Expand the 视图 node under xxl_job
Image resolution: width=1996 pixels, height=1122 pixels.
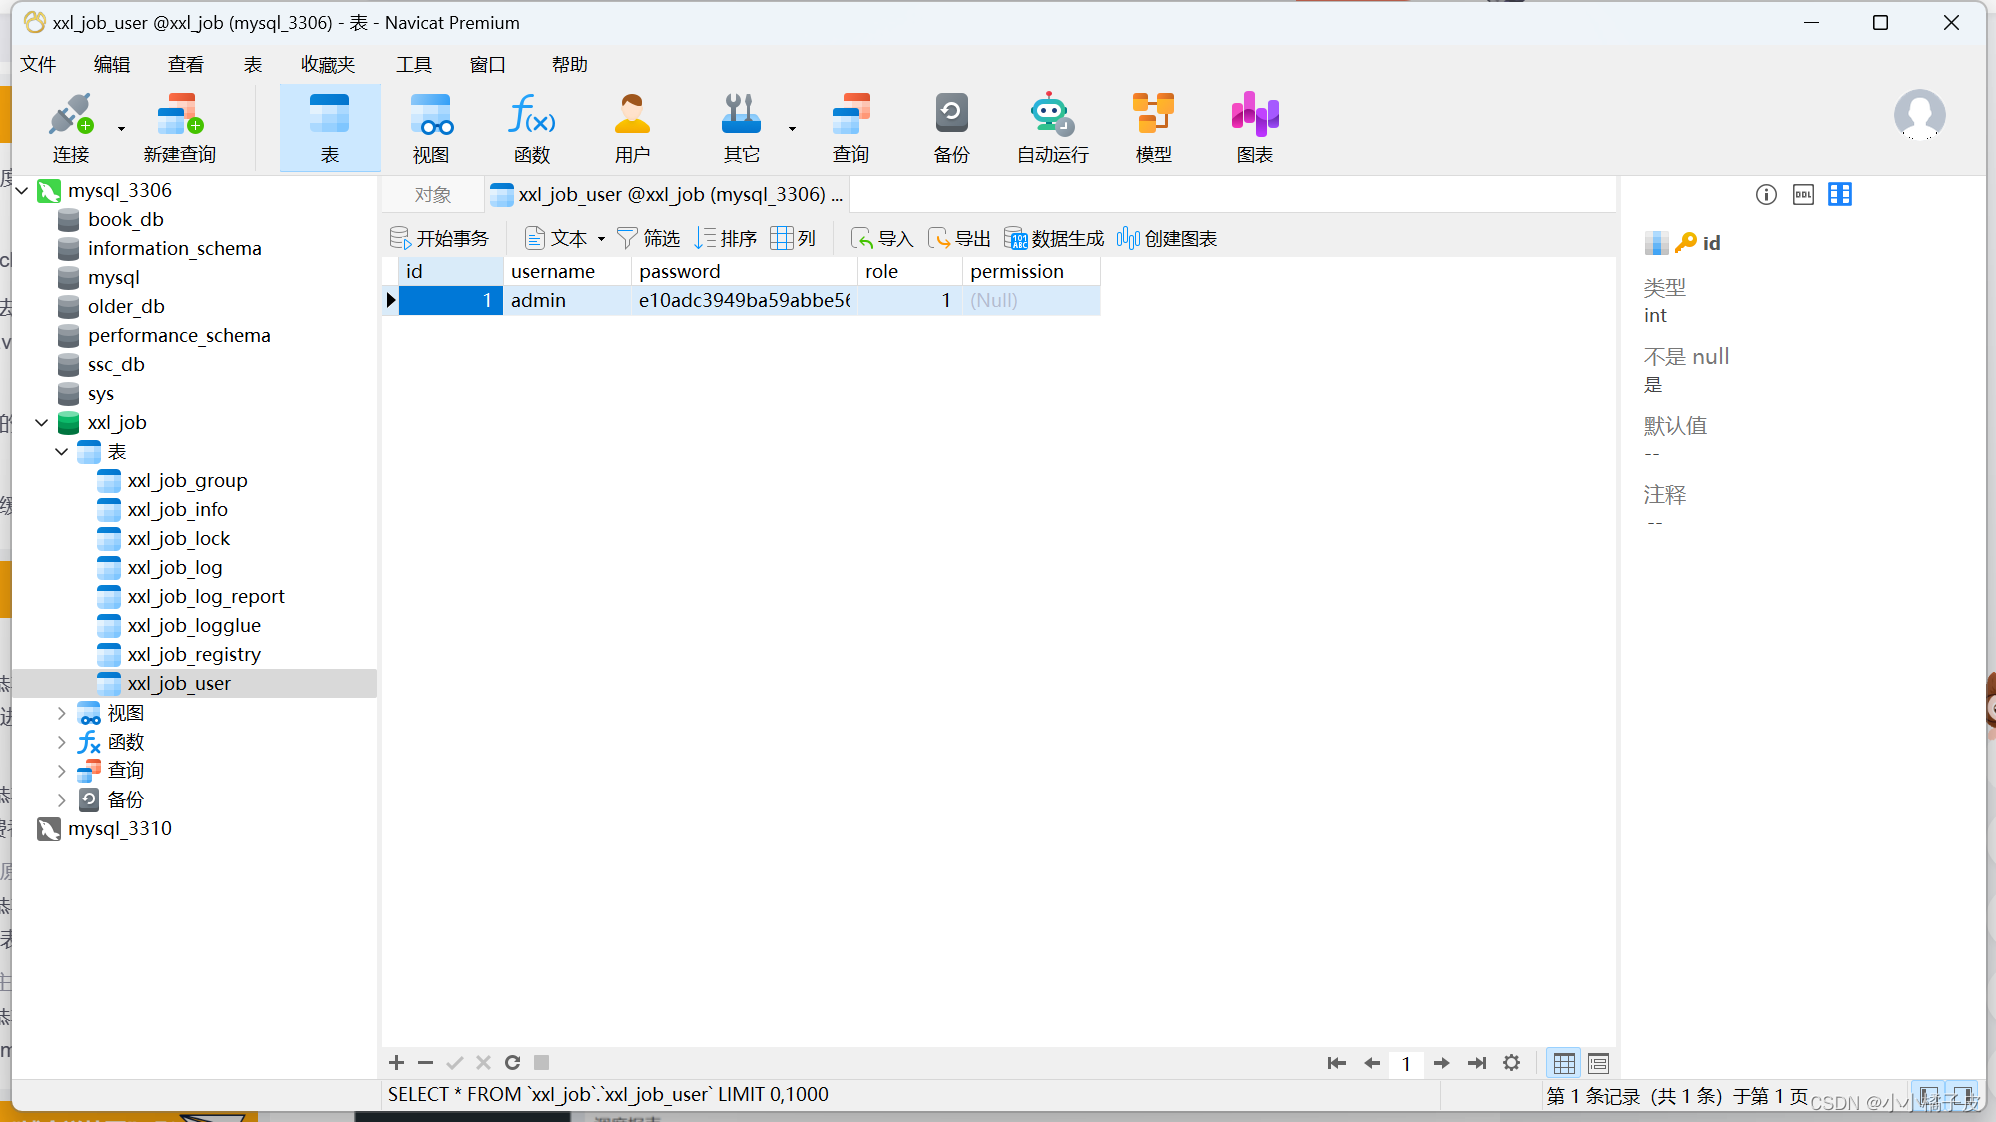(61, 712)
